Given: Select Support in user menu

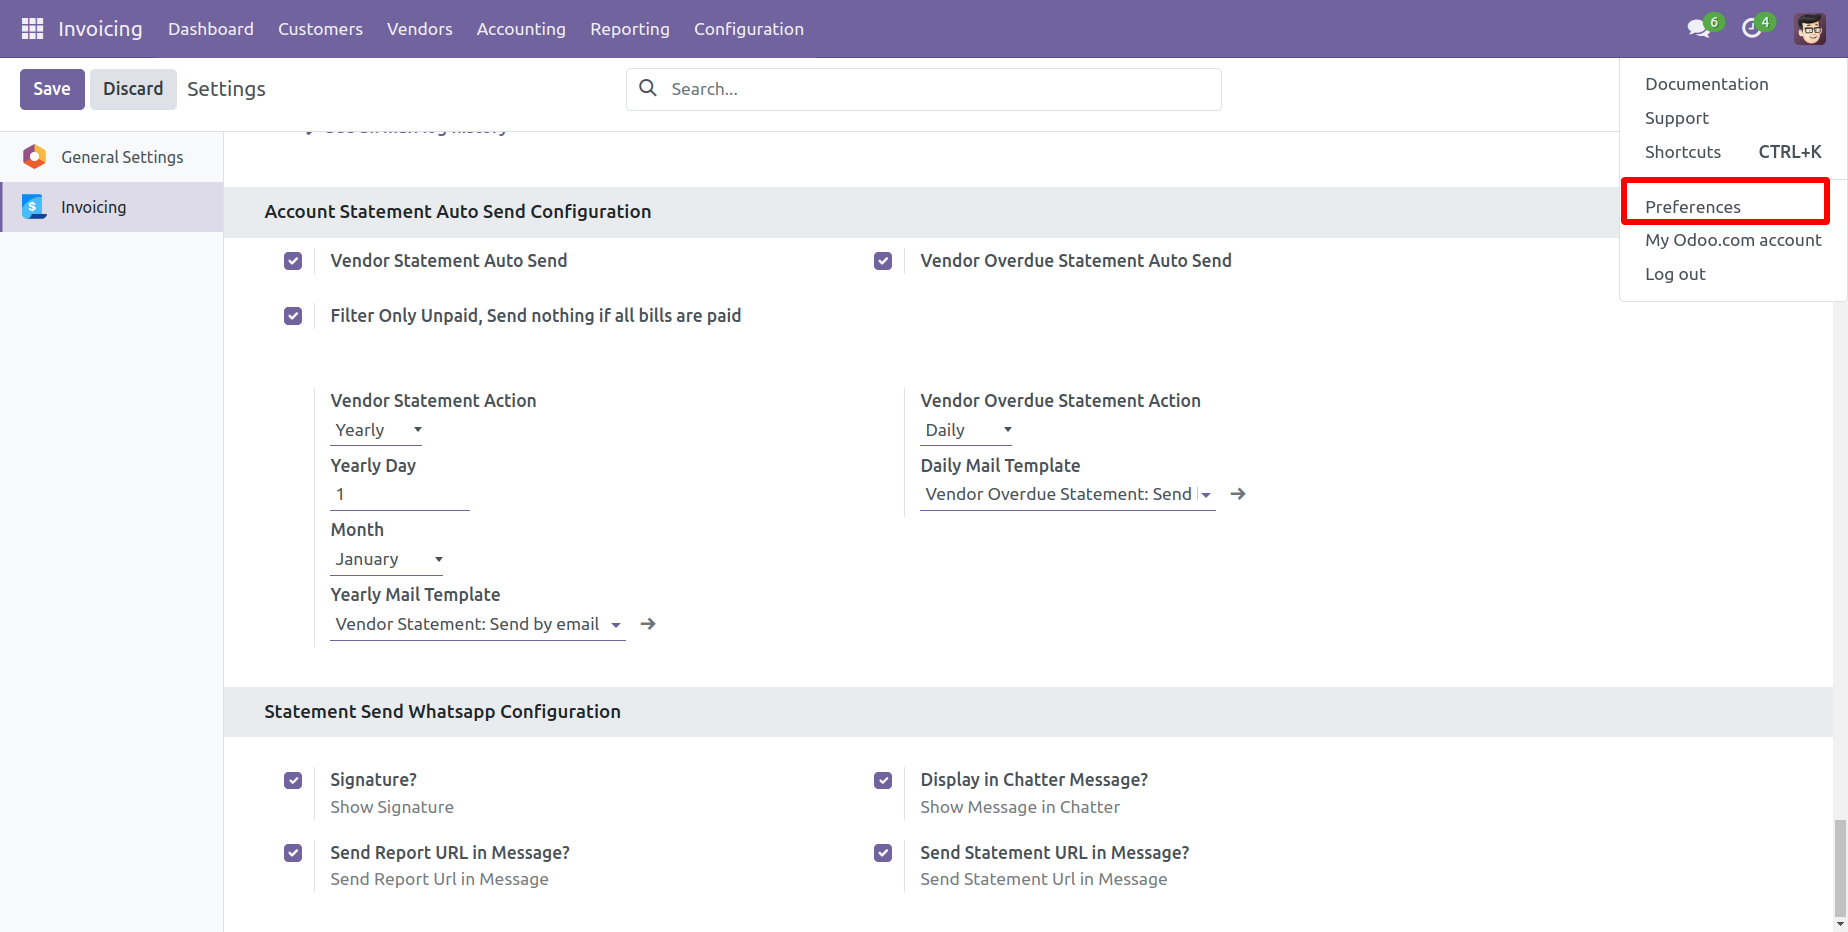Looking at the screenshot, I should [x=1733, y=118].
